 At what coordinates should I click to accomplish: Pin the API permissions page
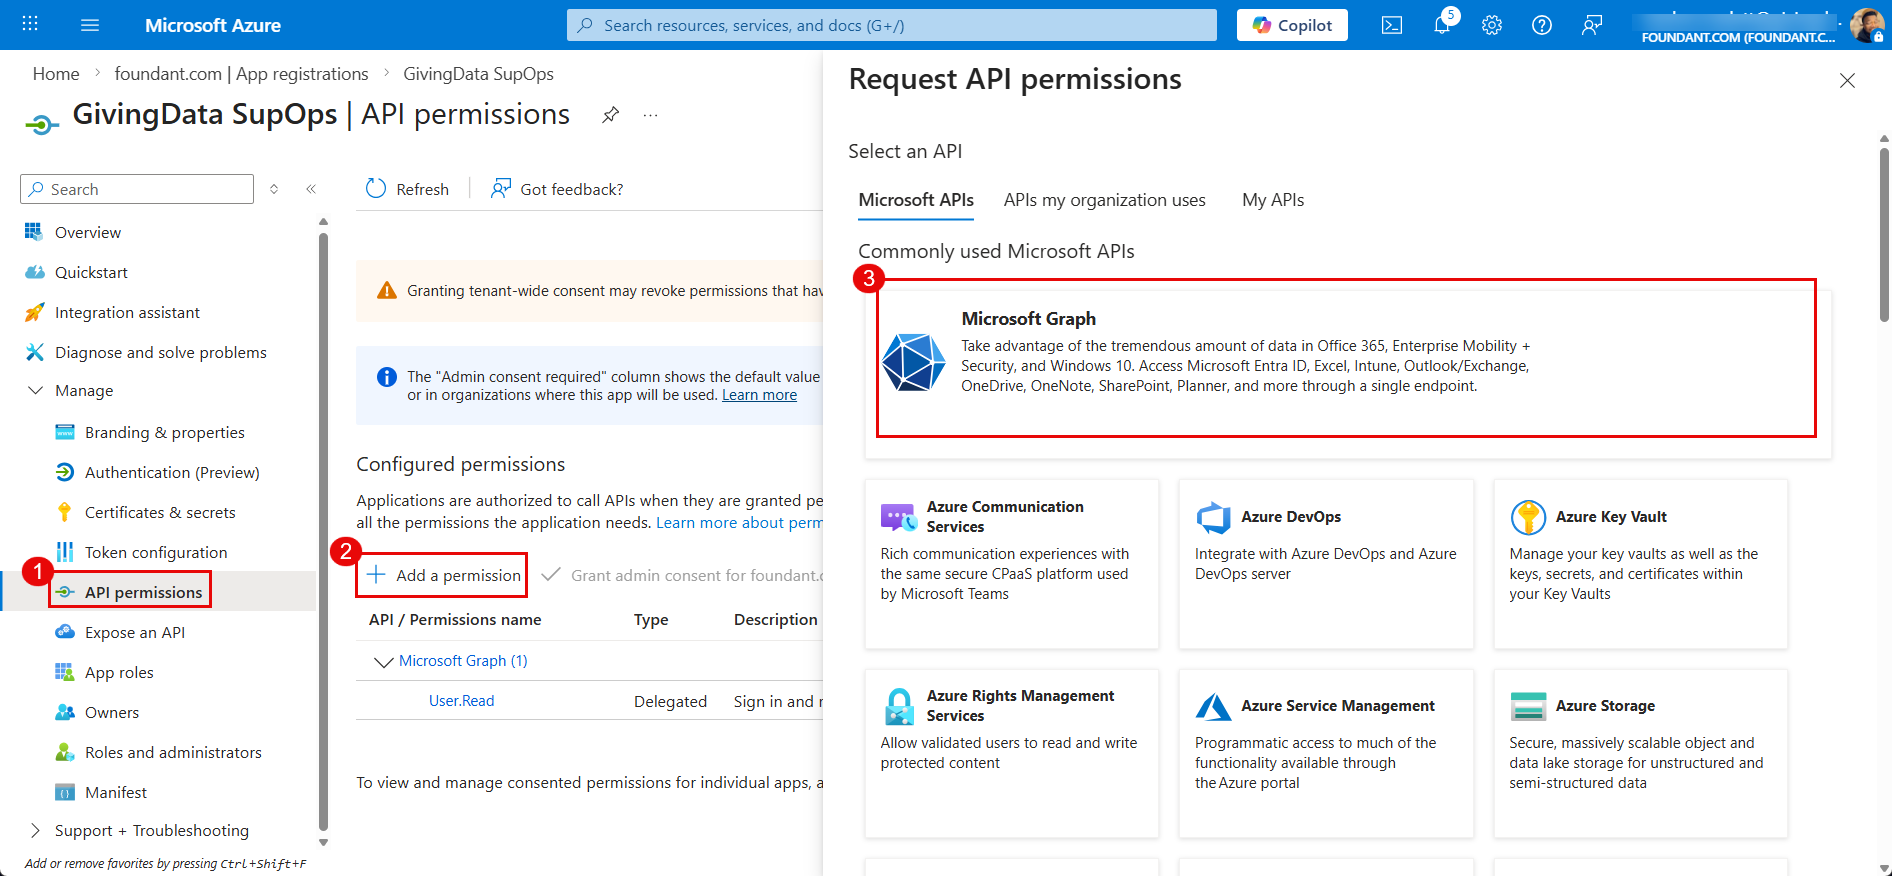click(x=610, y=115)
